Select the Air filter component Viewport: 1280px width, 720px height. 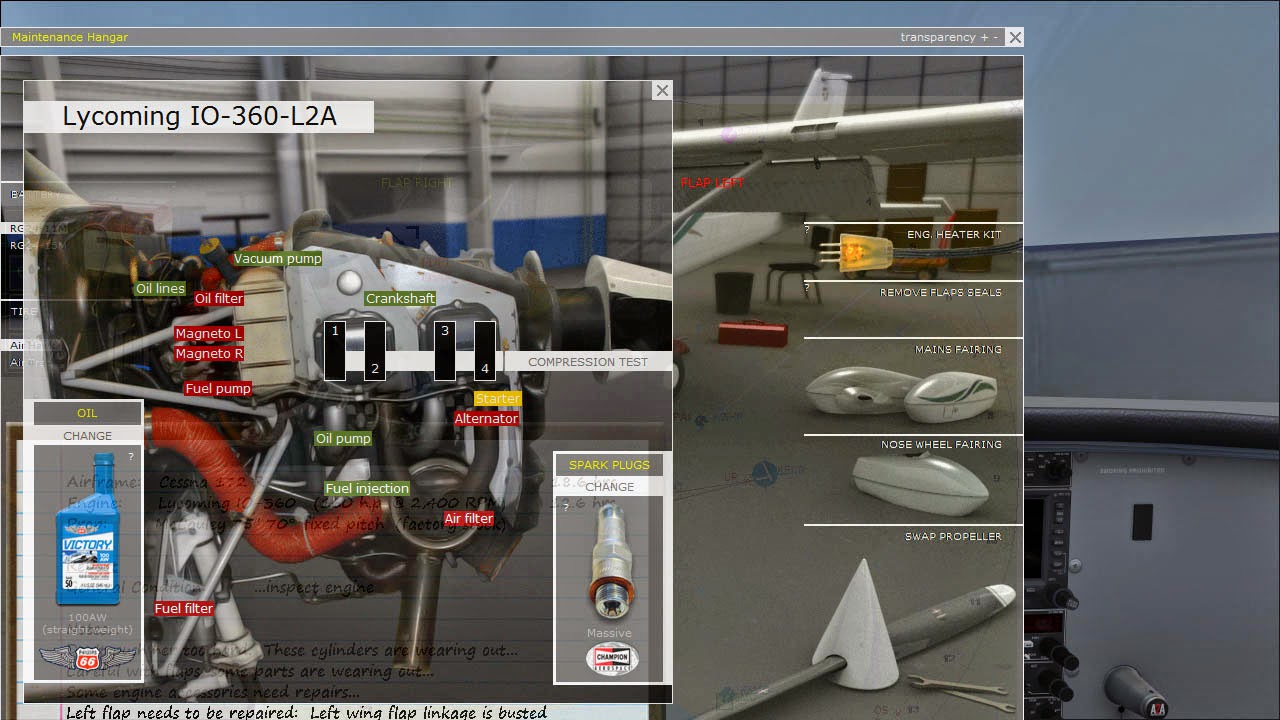[x=469, y=519]
